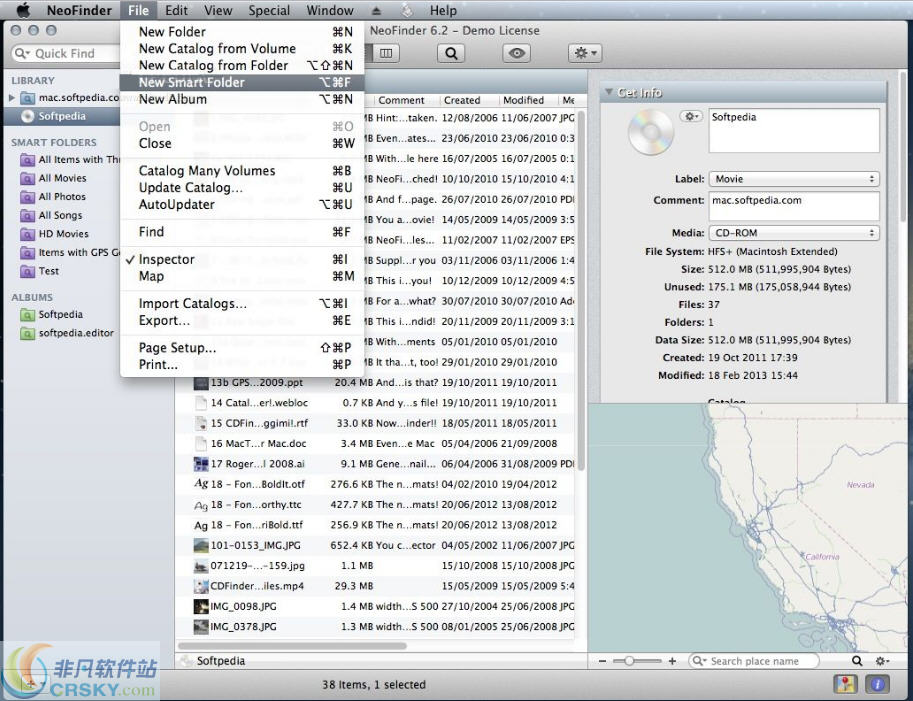
Task: Click the eject icon in menu bar
Action: tap(376, 10)
